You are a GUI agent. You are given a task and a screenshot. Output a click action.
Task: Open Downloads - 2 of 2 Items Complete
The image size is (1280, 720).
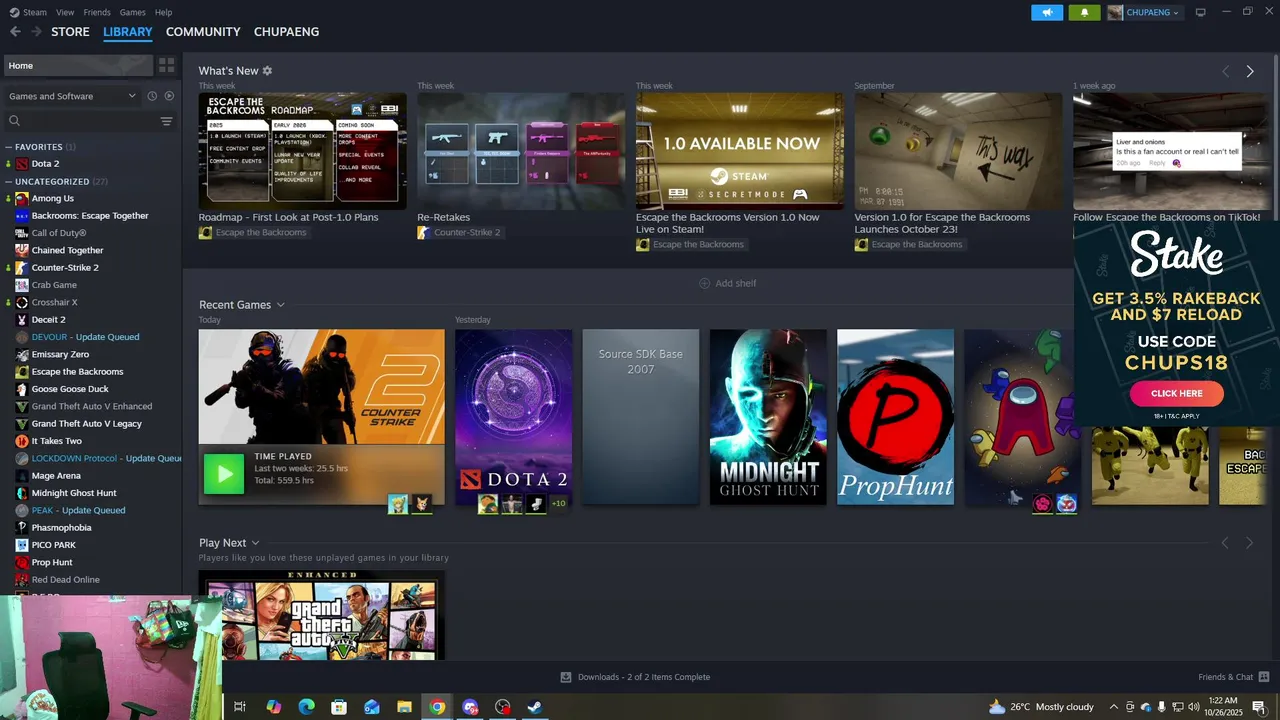pos(644,677)
